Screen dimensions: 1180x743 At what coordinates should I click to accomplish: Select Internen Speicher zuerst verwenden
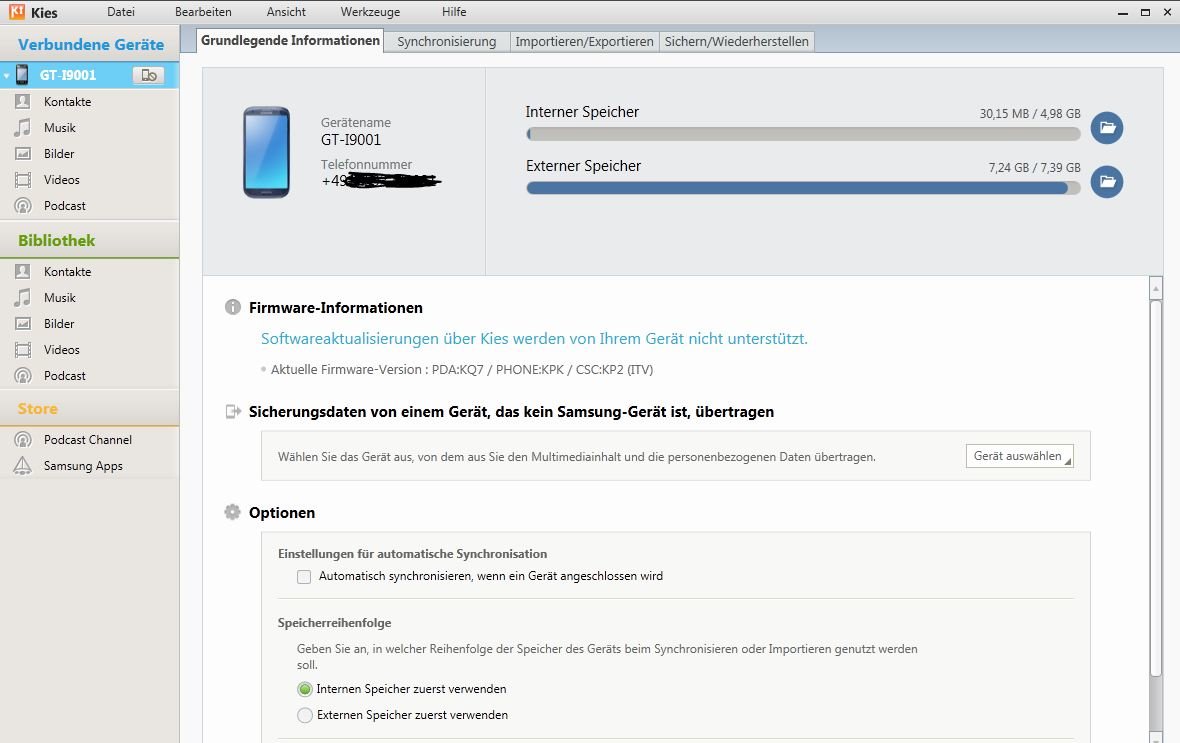click(304, 689)
